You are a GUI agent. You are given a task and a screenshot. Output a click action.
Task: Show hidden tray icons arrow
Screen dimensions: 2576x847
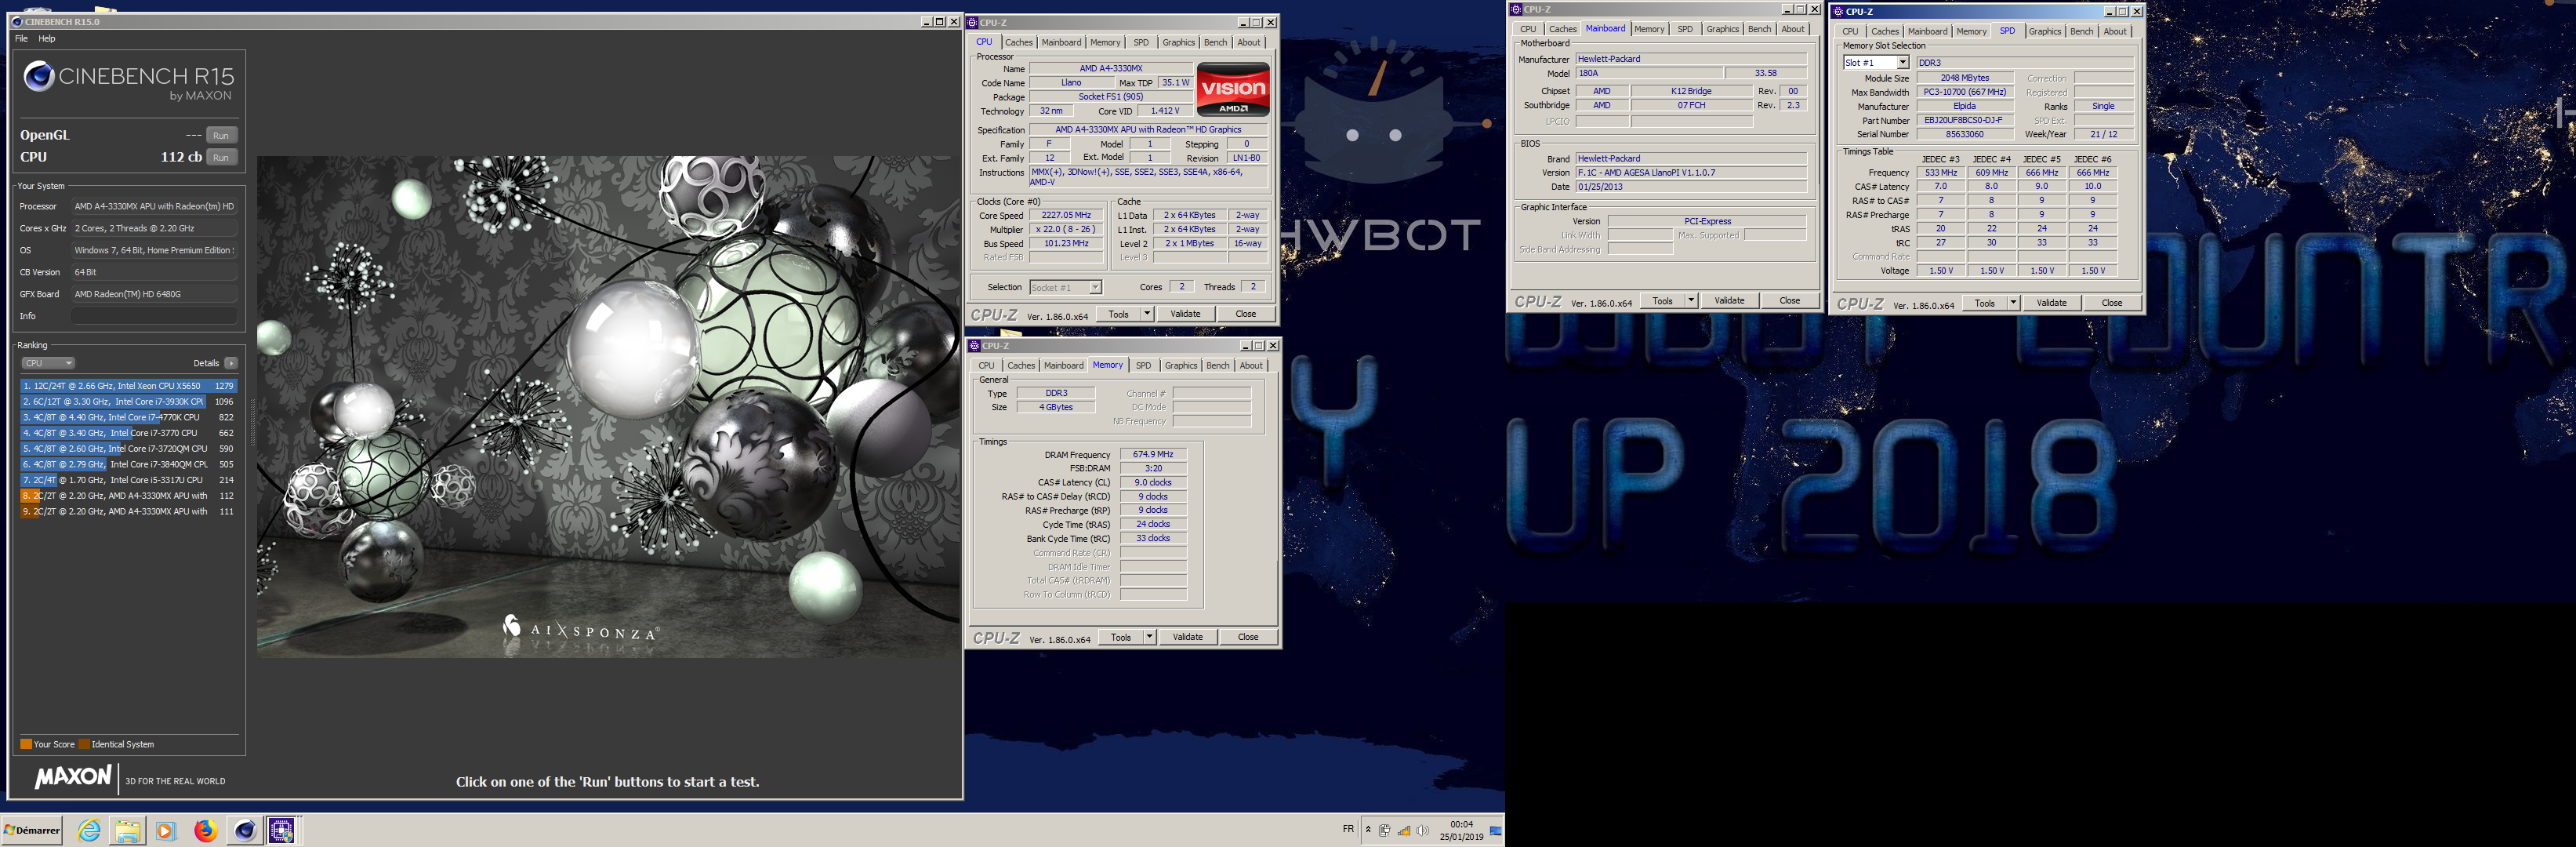pyautogui.click(x=1368, y=830)
